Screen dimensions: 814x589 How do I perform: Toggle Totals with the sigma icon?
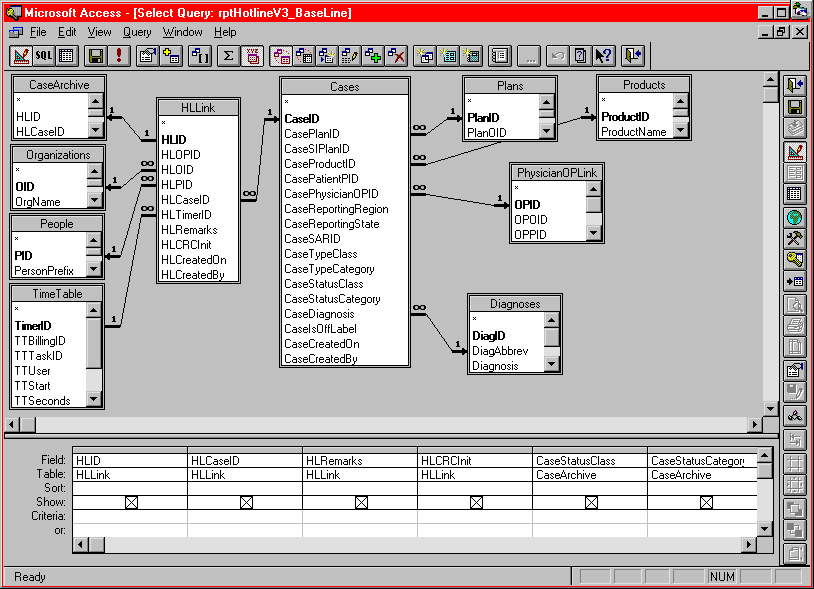click(x=228, y=56)
